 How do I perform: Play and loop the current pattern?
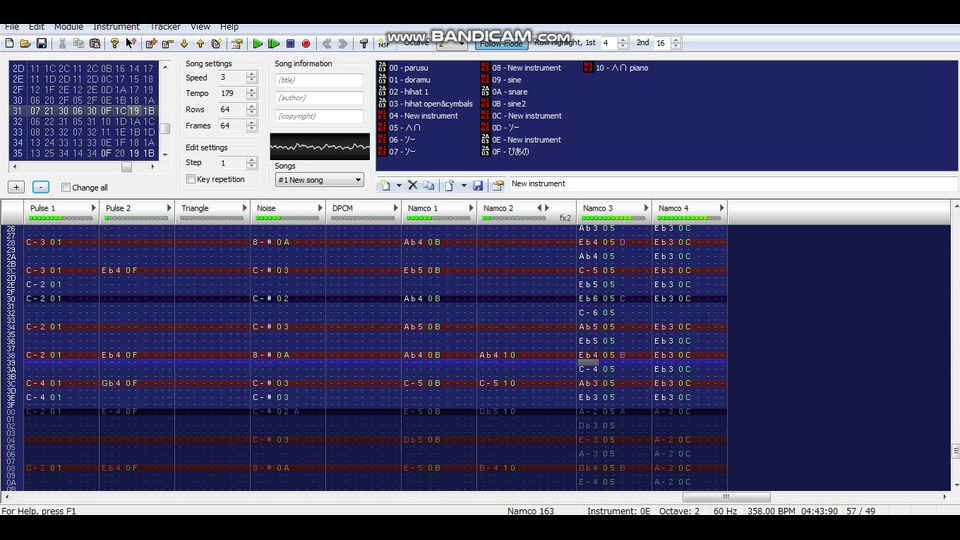point(274,43)
